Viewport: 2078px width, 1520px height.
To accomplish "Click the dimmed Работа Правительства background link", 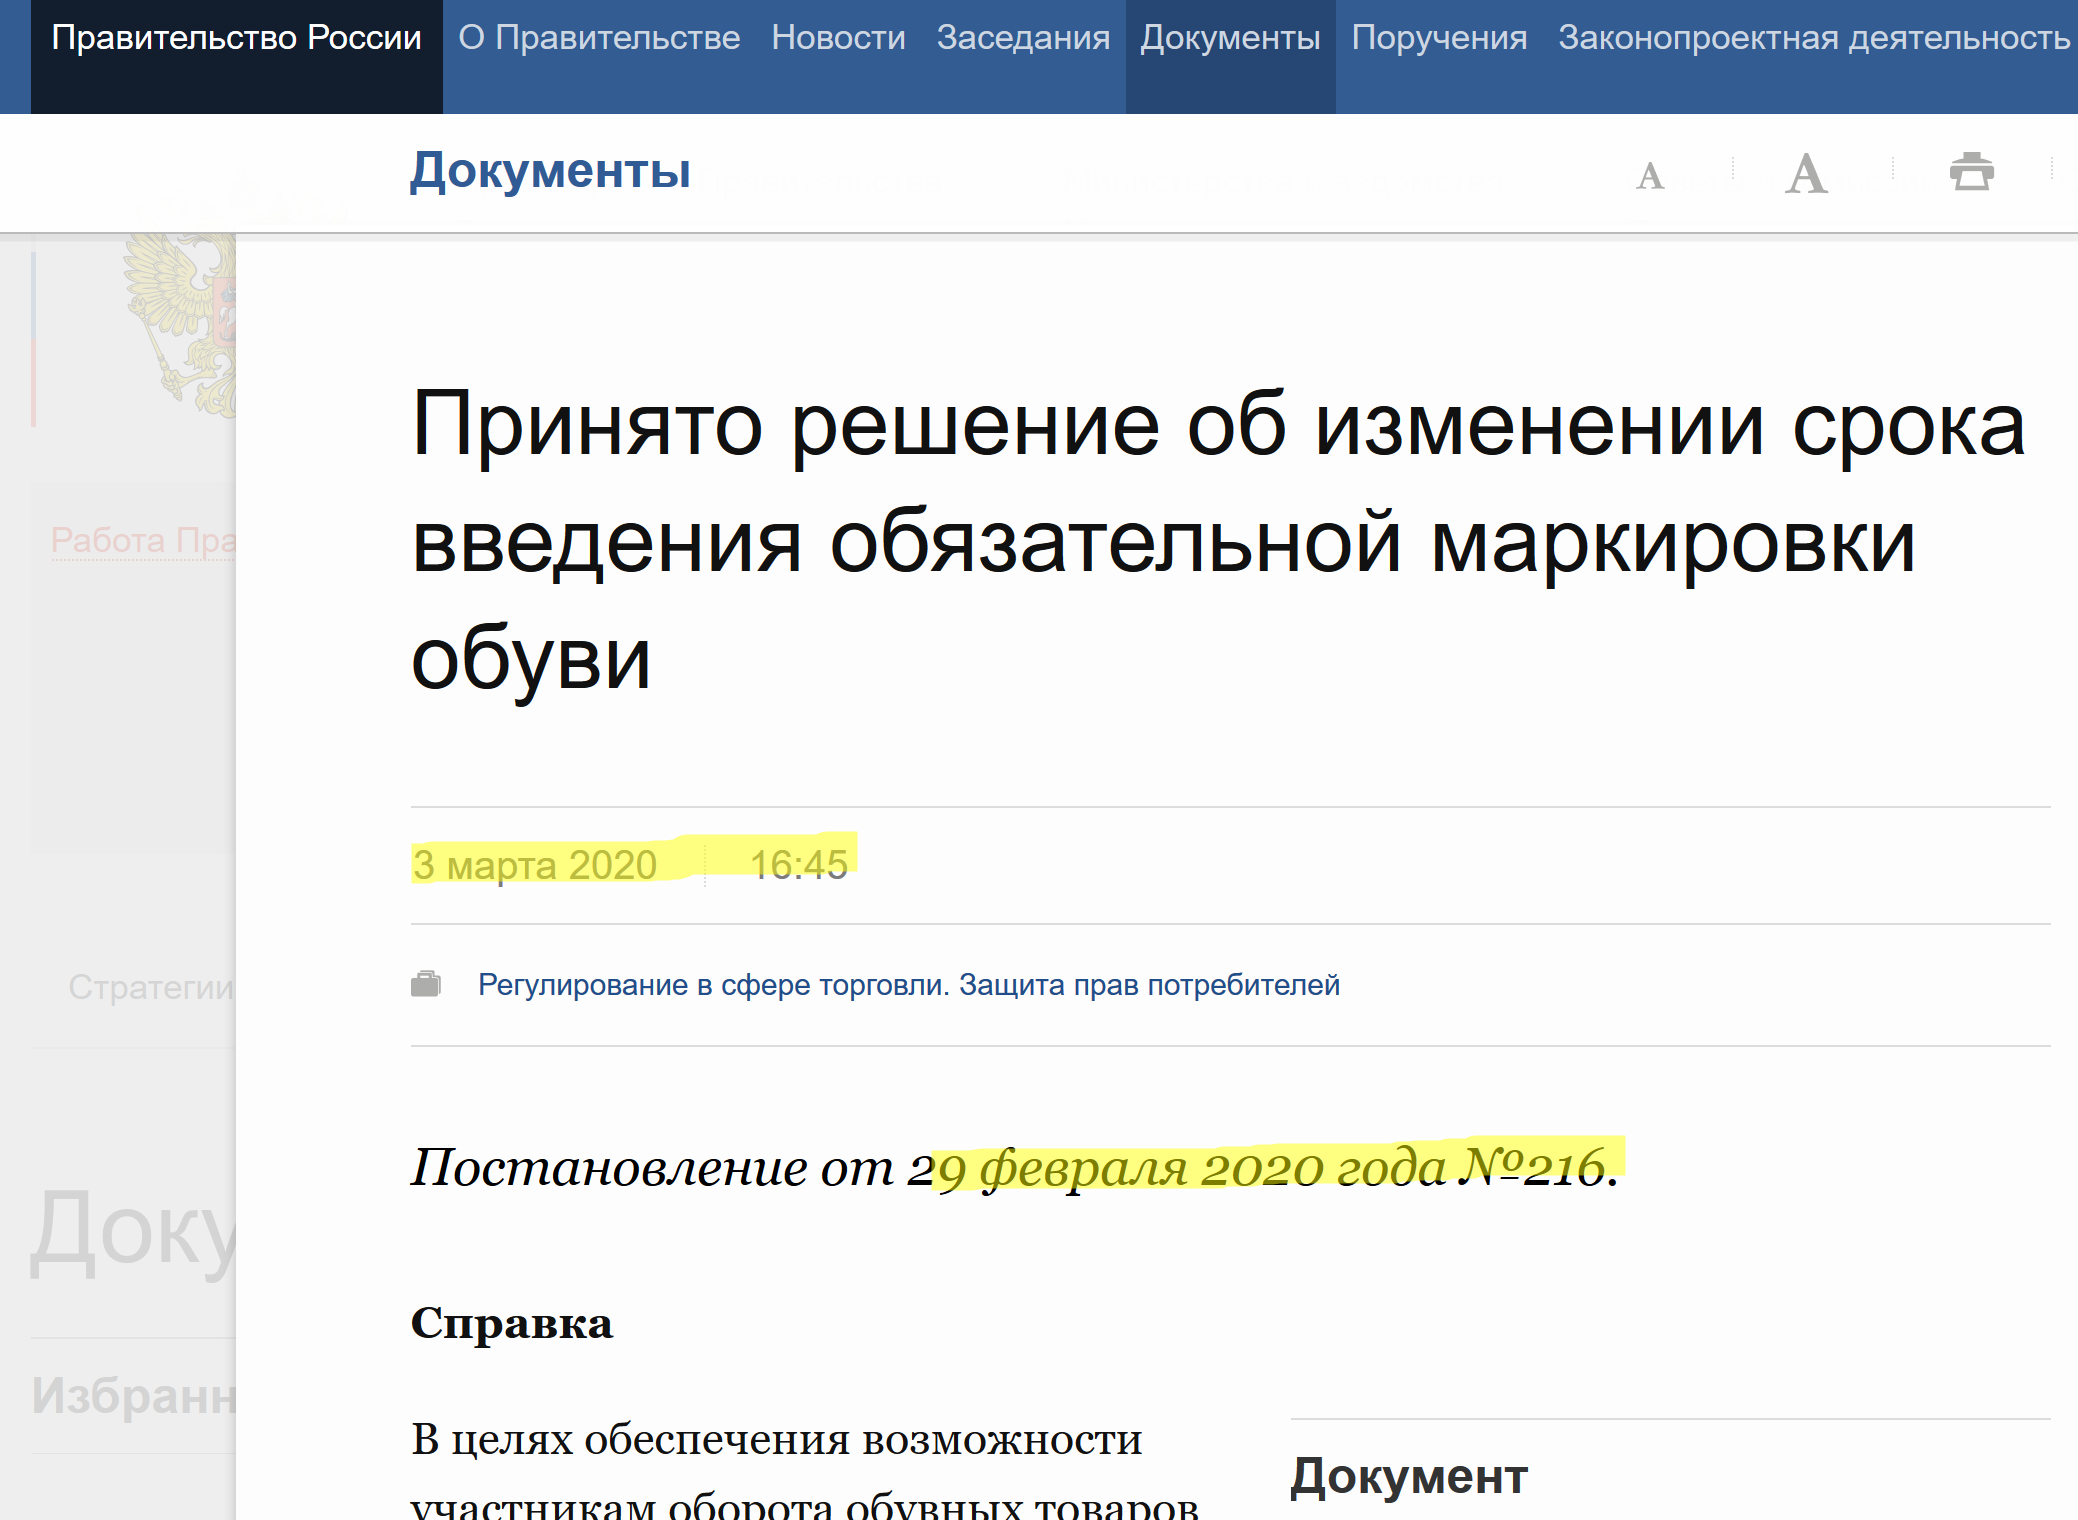I will (x=143, y=540).
